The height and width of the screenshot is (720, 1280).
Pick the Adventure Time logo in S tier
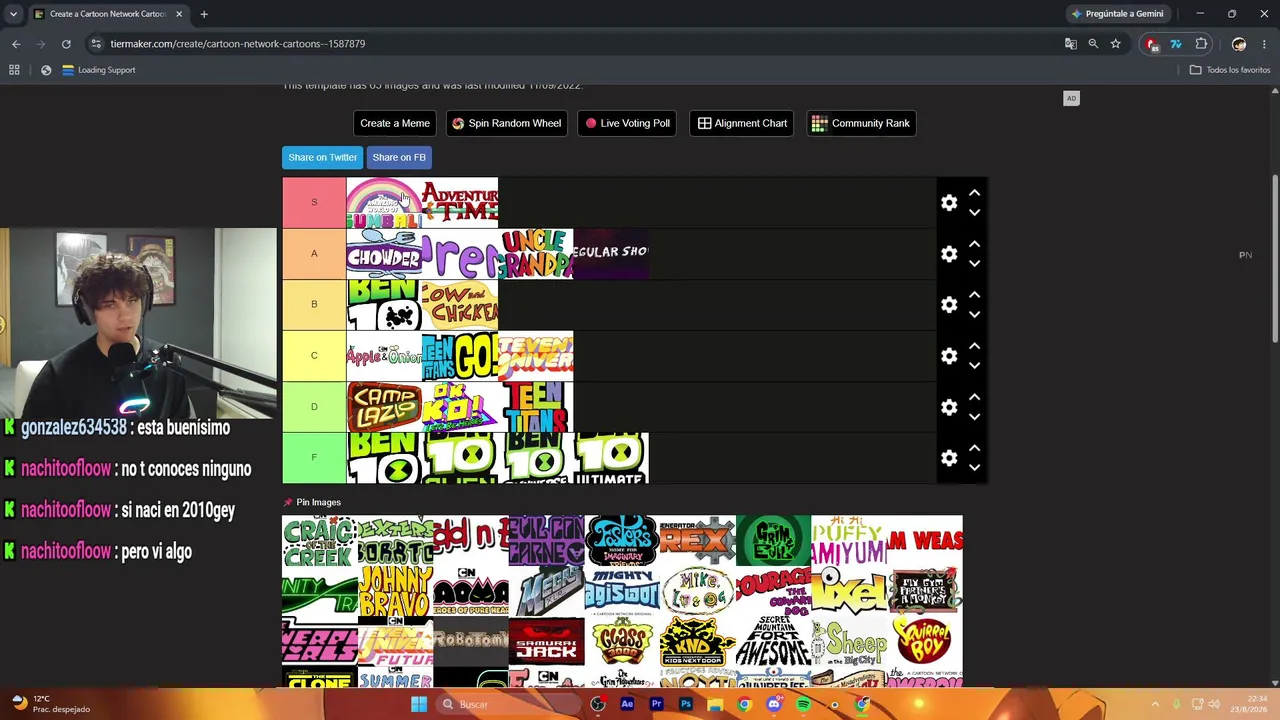coord(460,203)
